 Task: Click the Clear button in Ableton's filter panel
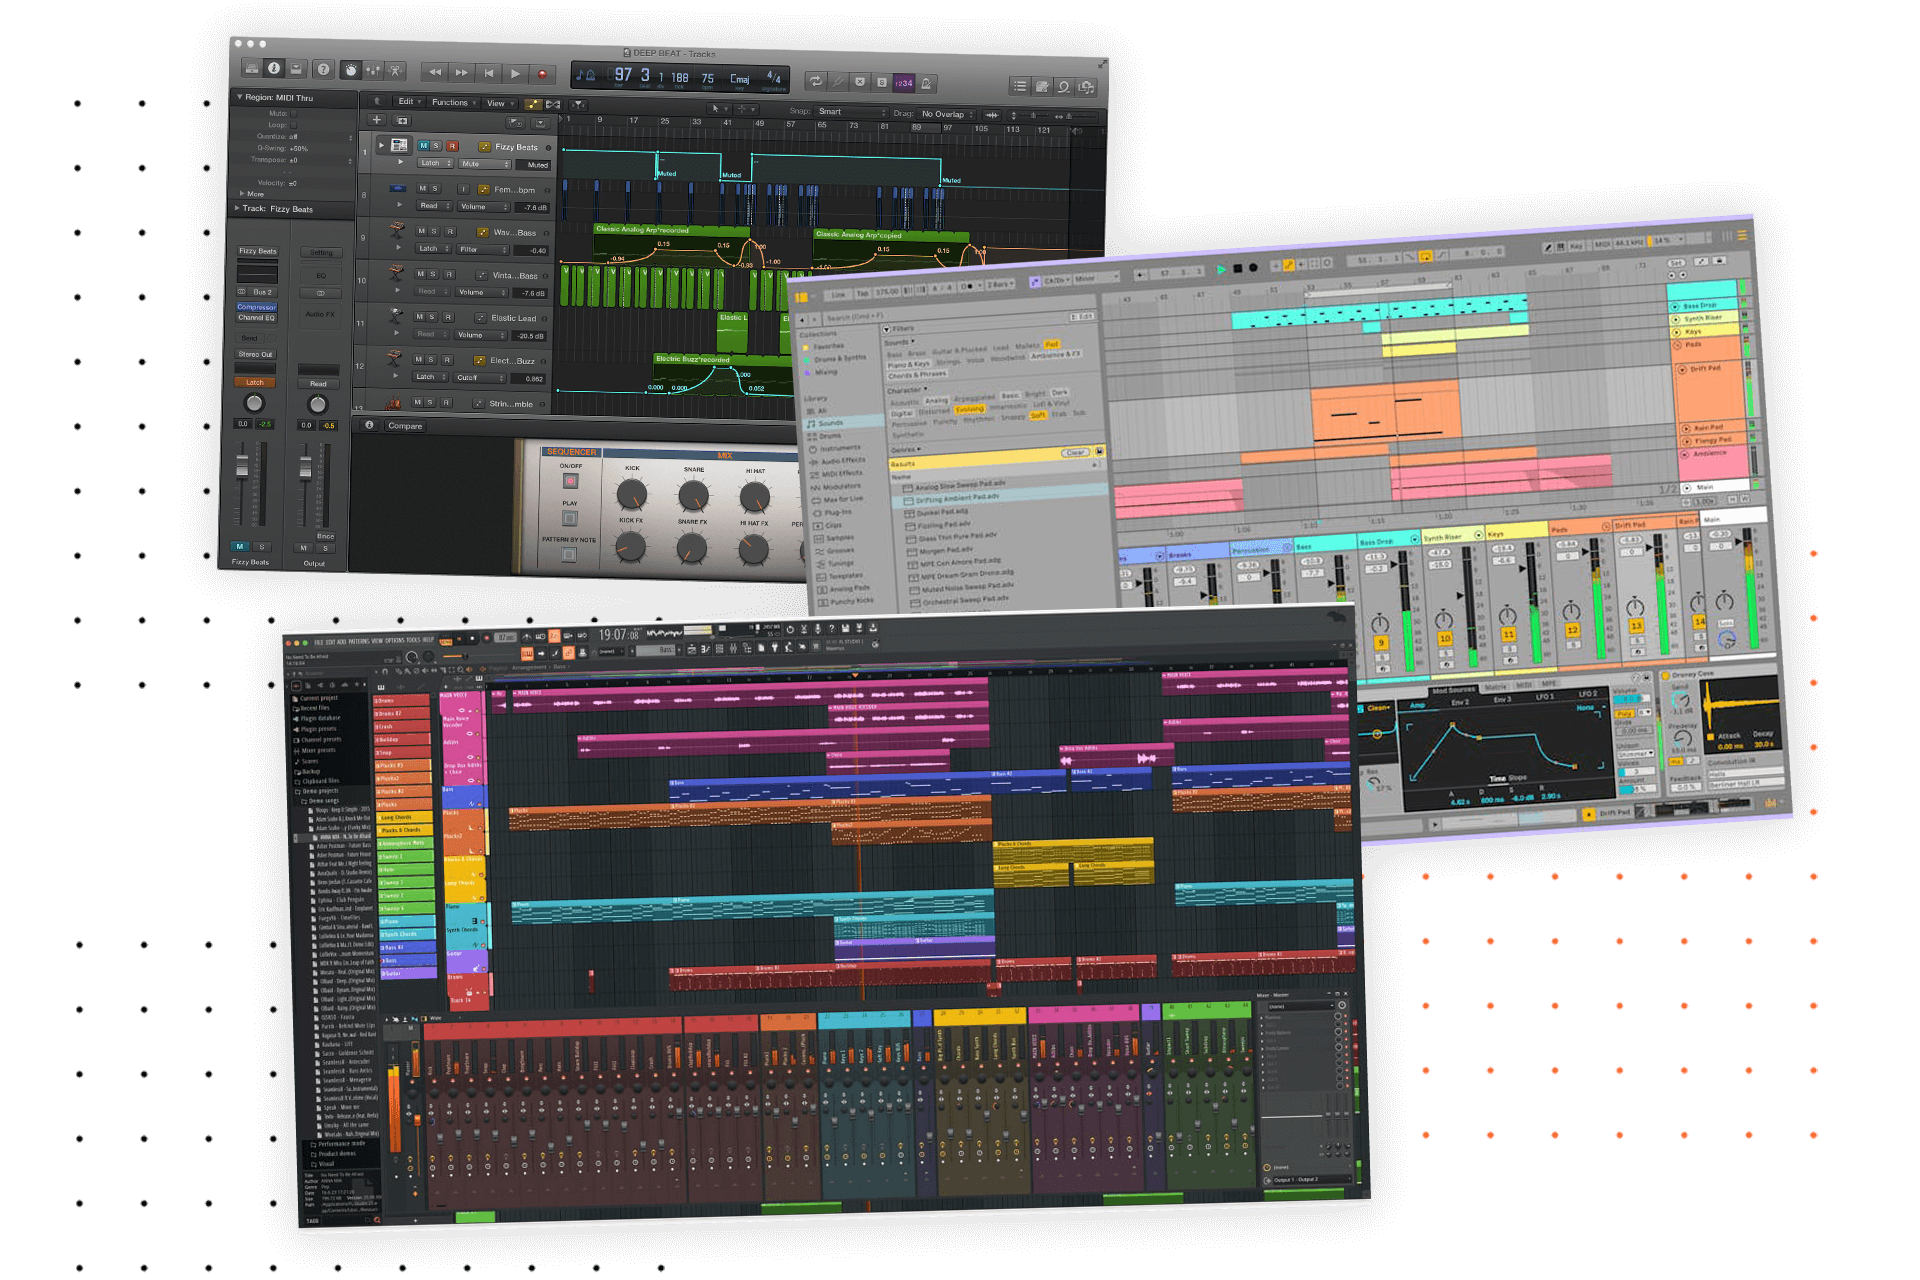[x=1076, y=453]
